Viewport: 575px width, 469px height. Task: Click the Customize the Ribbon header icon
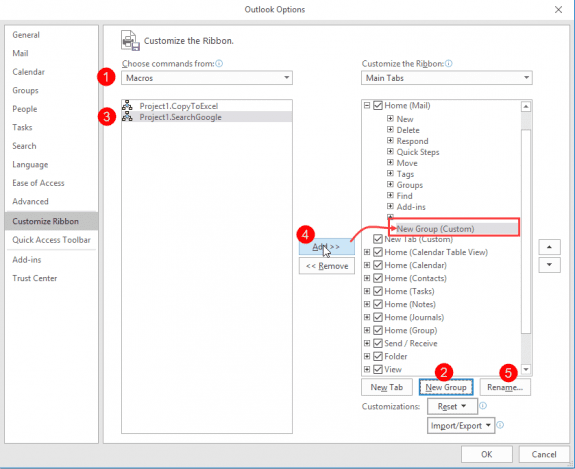131,40
